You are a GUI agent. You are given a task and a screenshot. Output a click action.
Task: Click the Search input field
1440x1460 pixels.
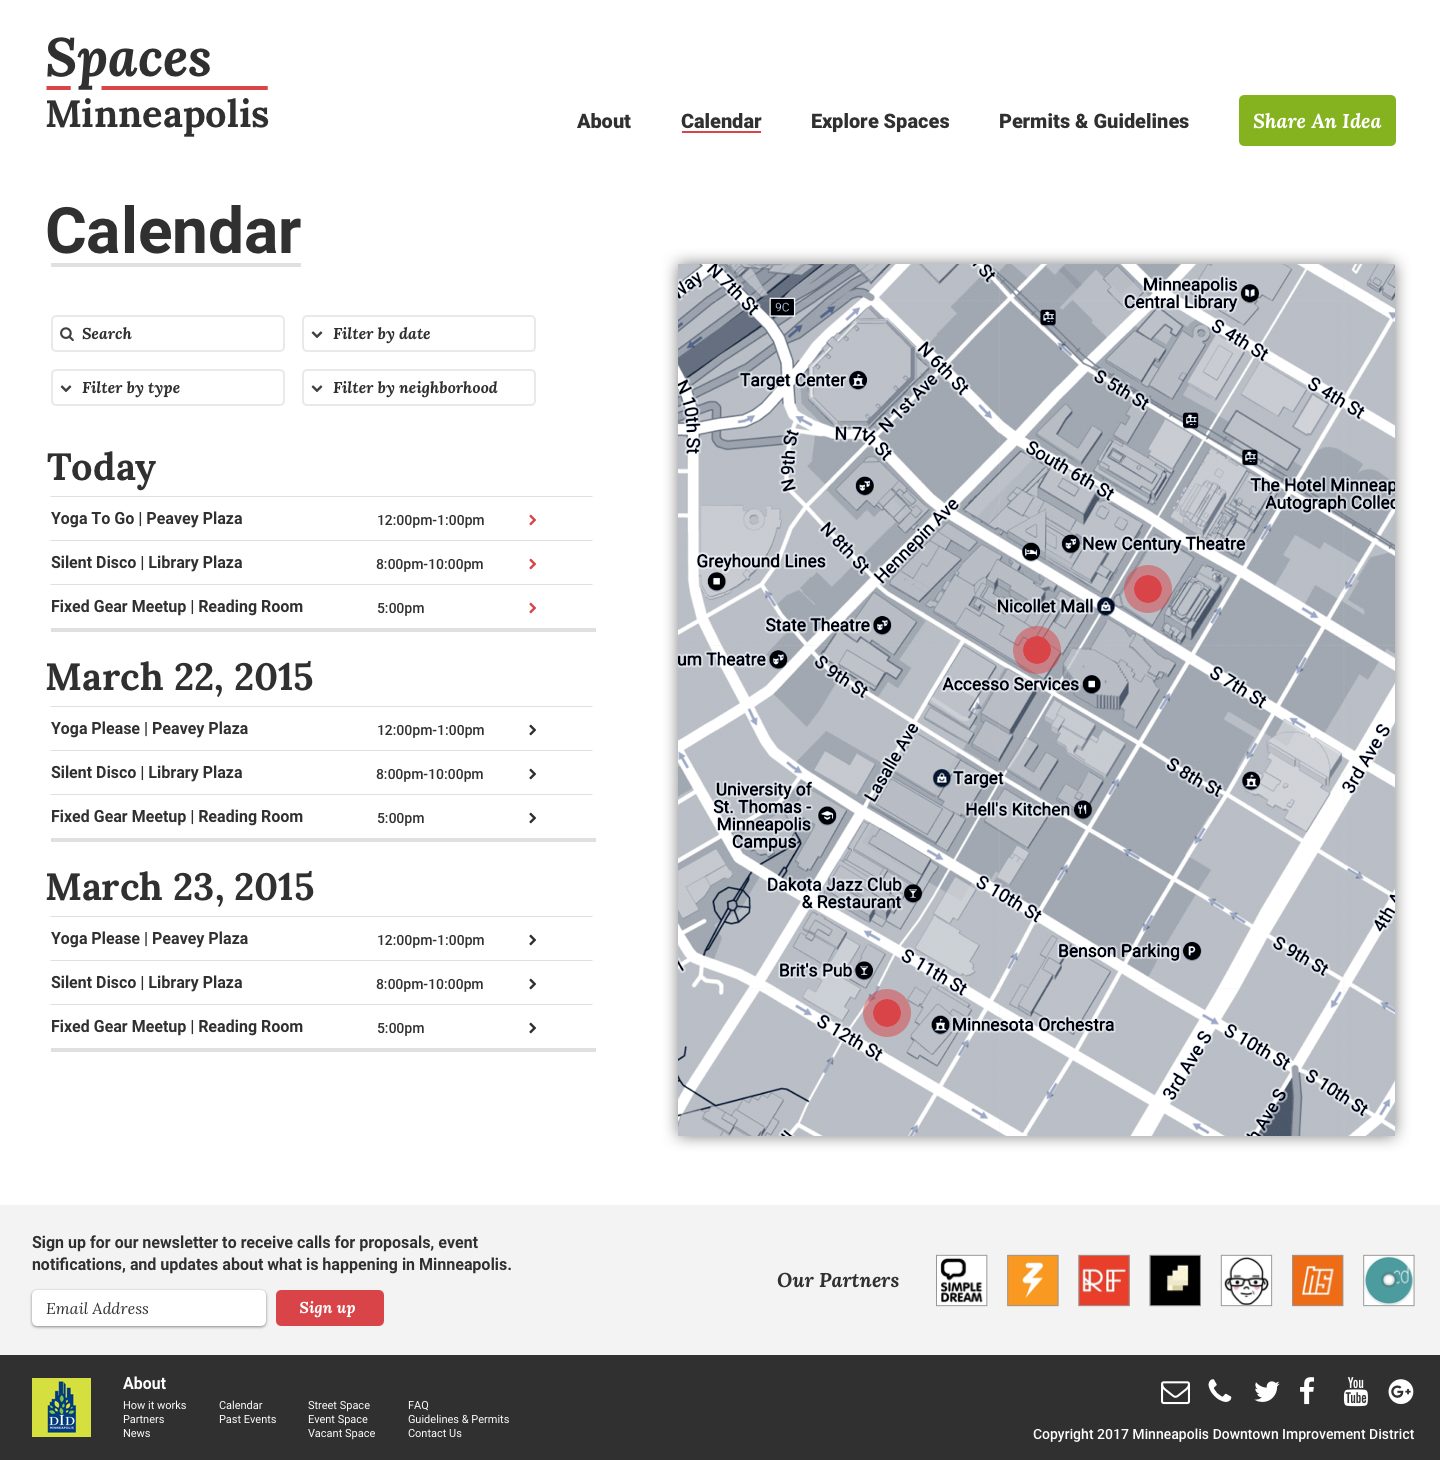[x=168, y=334]
